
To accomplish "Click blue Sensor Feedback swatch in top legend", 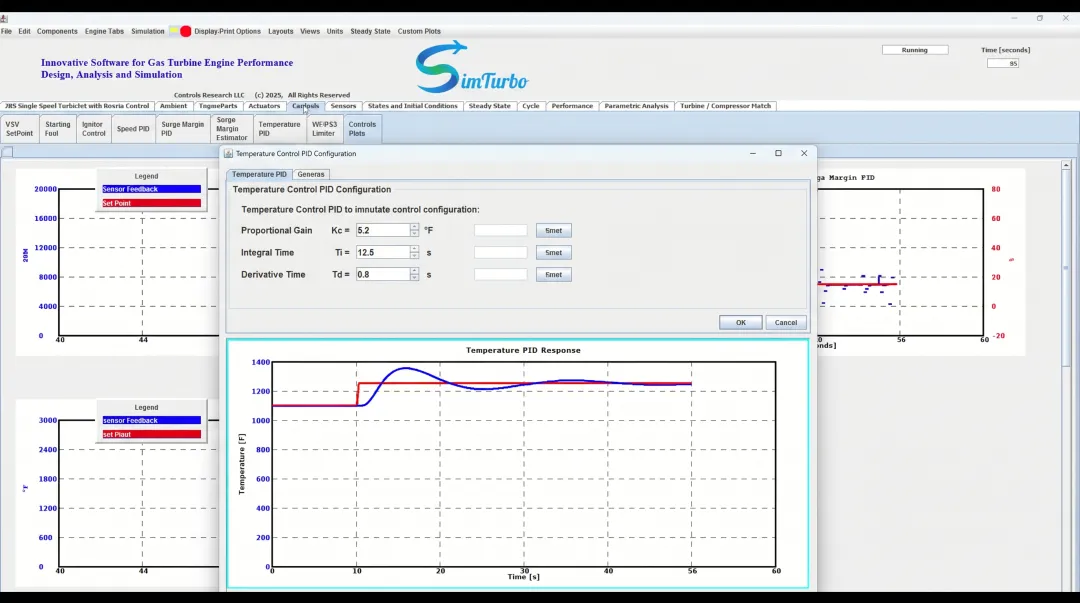I will coord(152,189).
